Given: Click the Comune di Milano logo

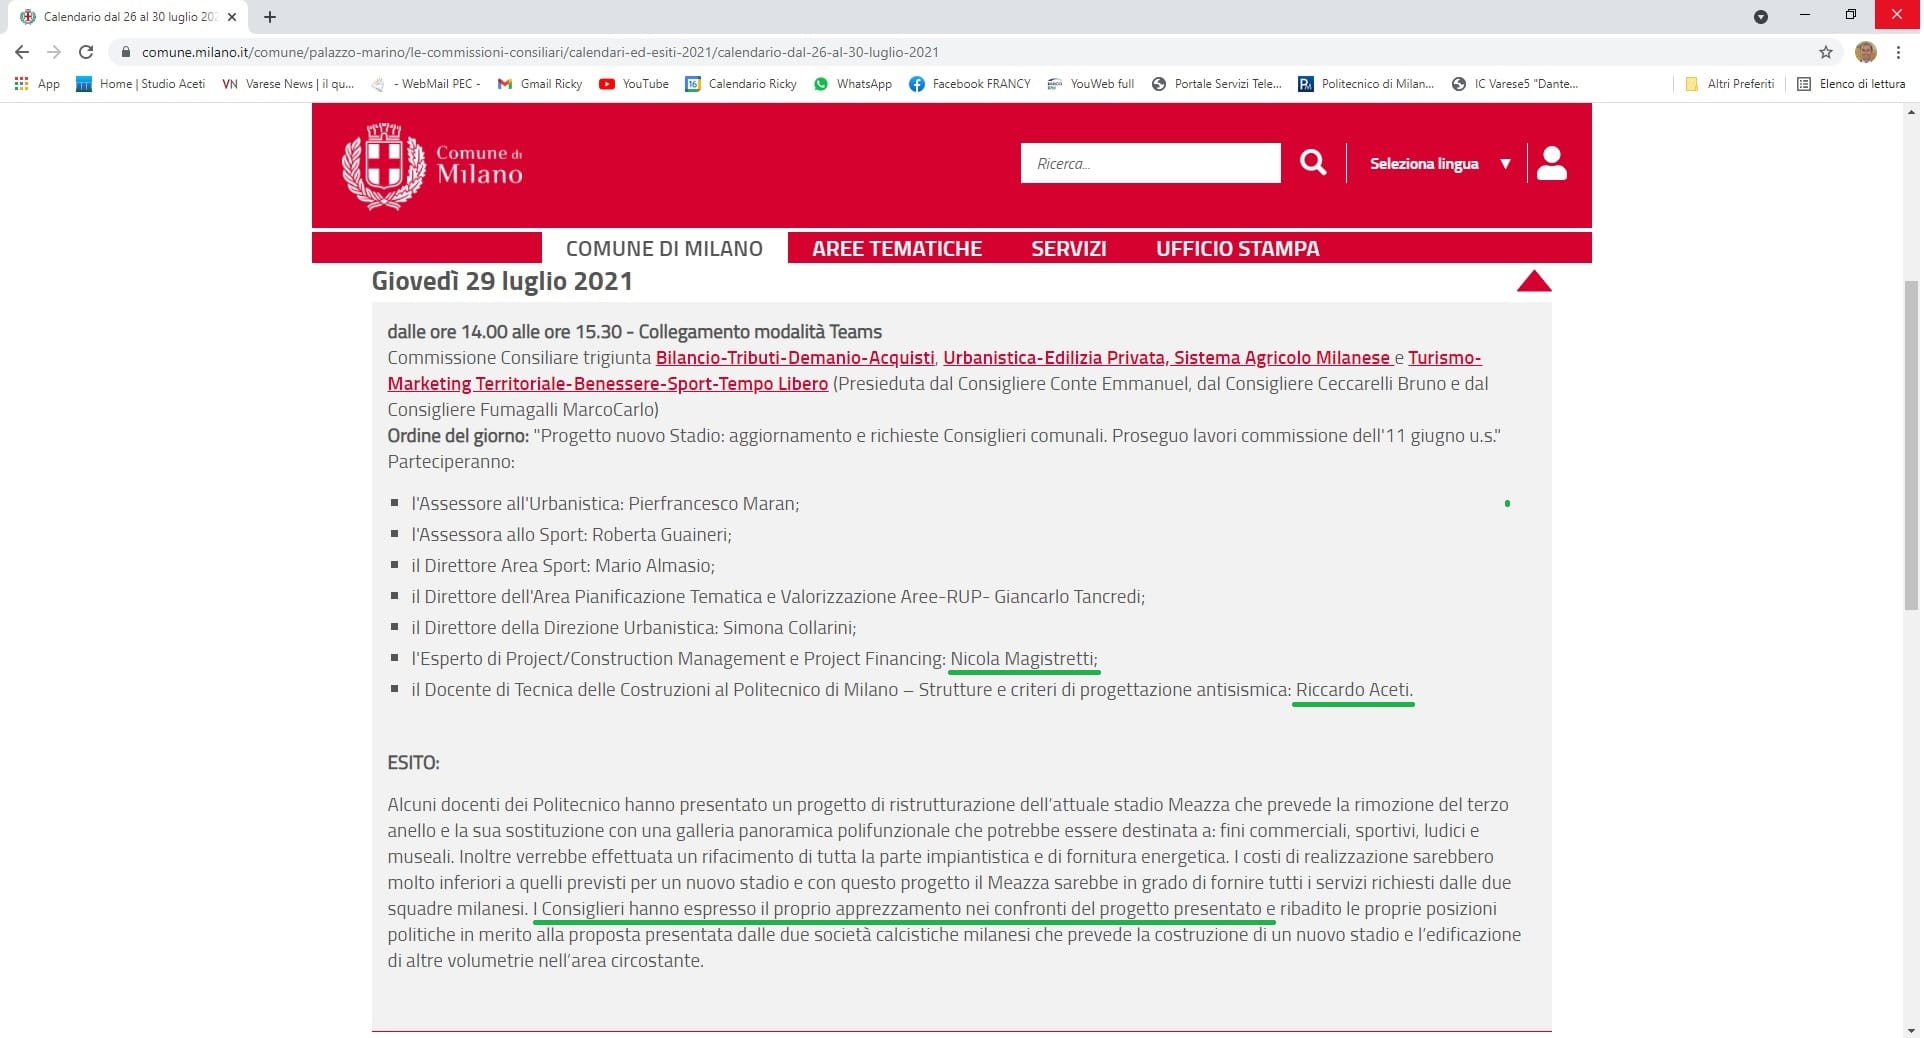Looking at the screenshot, I should click(x=432, y=166).
